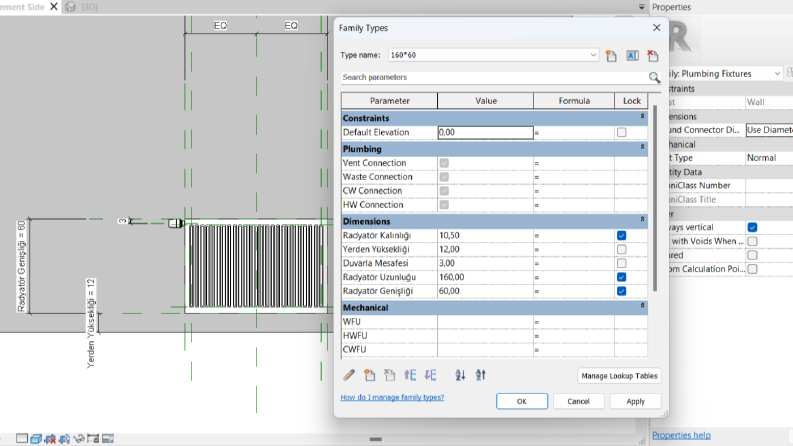Close the Family Types dialog
This screenshot has width=793, height=446.
point(656,28)
